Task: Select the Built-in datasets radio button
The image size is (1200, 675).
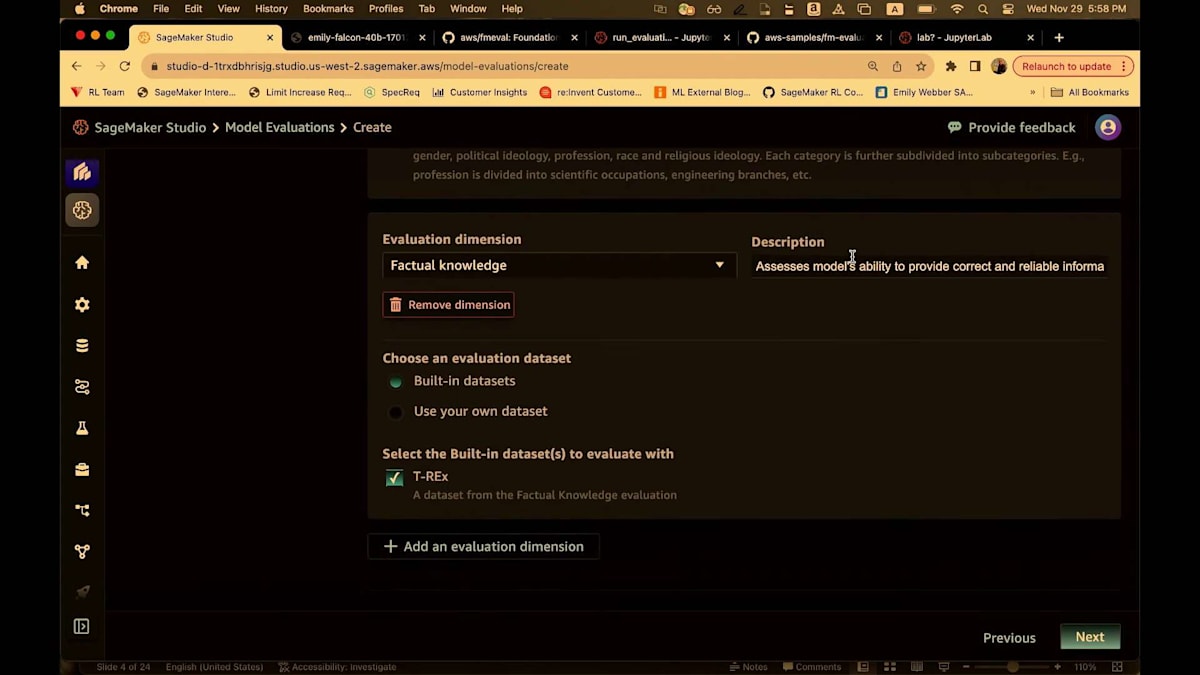Action: [396, 382]
